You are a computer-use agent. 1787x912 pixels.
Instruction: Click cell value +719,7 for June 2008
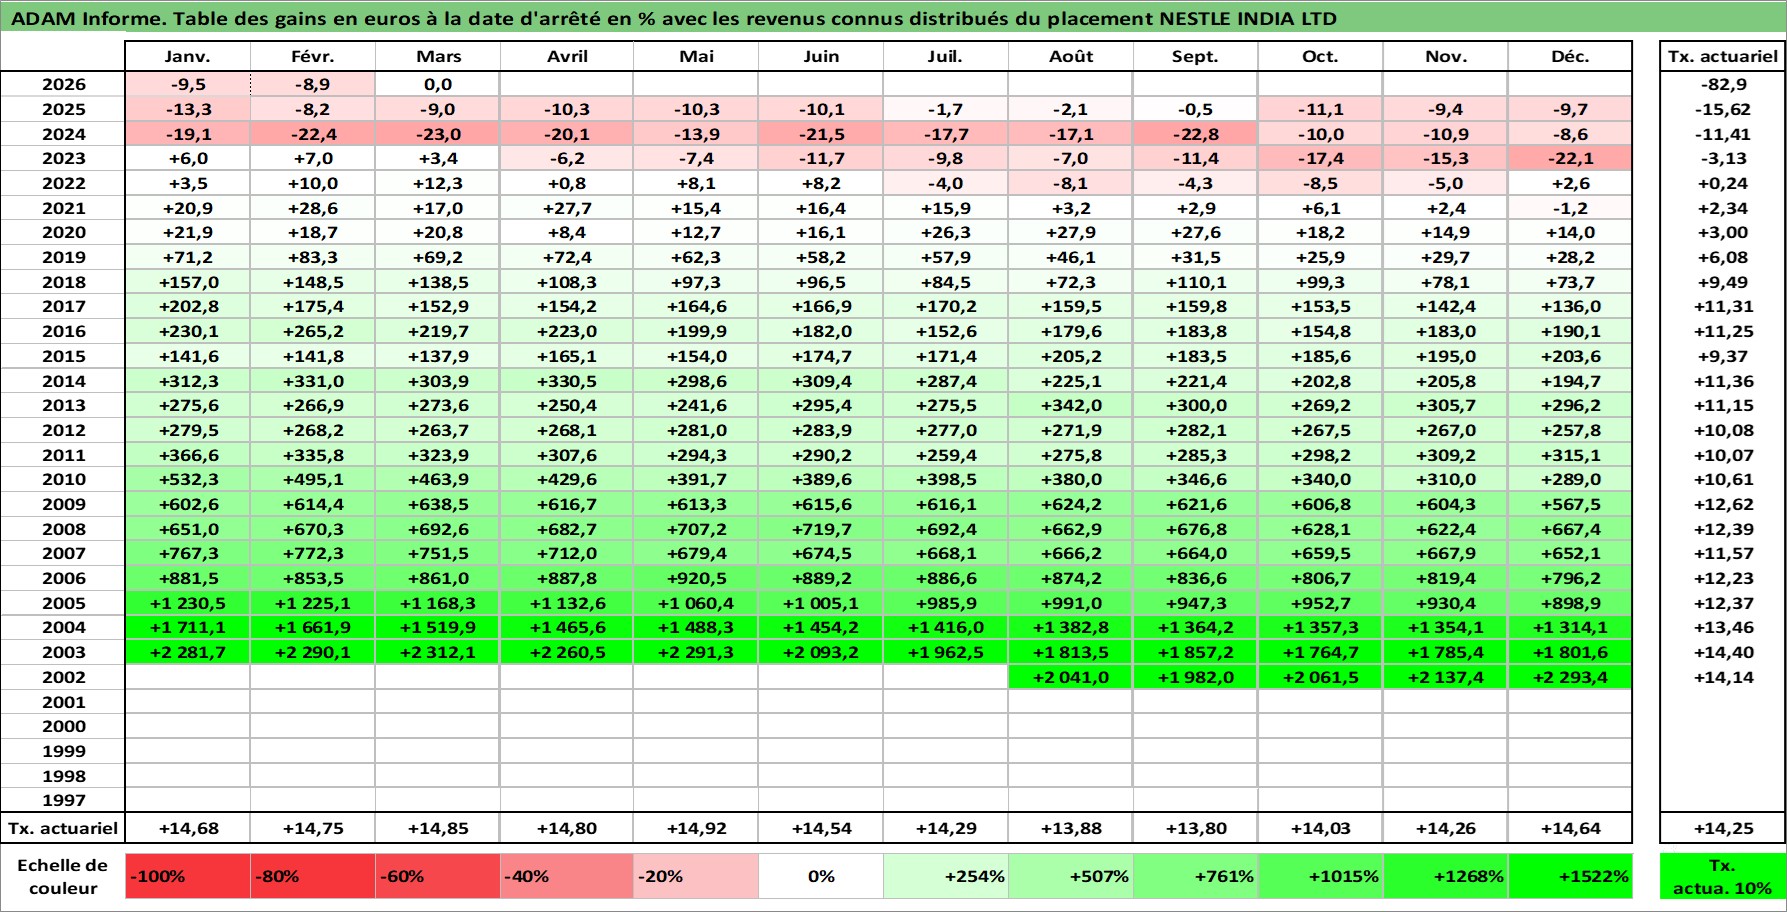point(821,529)
